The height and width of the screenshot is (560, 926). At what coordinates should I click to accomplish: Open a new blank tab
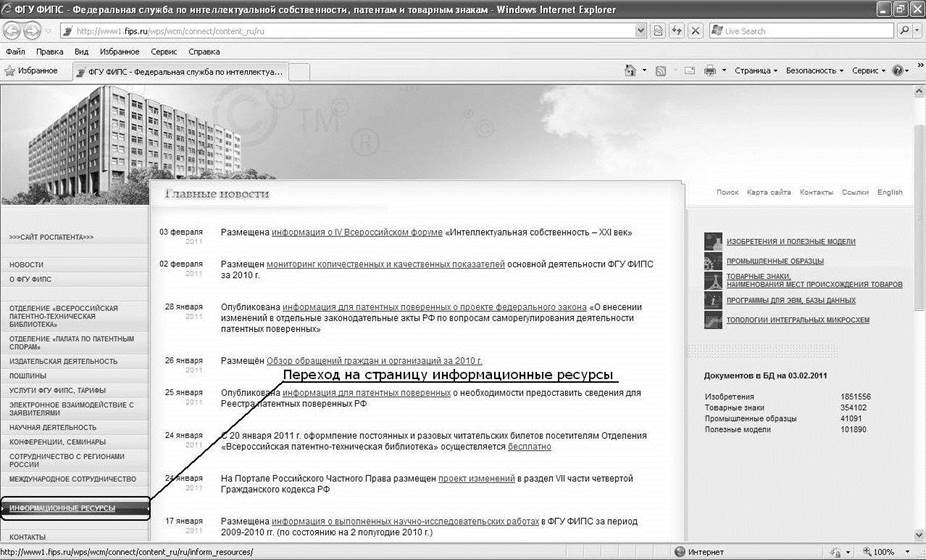299,71
